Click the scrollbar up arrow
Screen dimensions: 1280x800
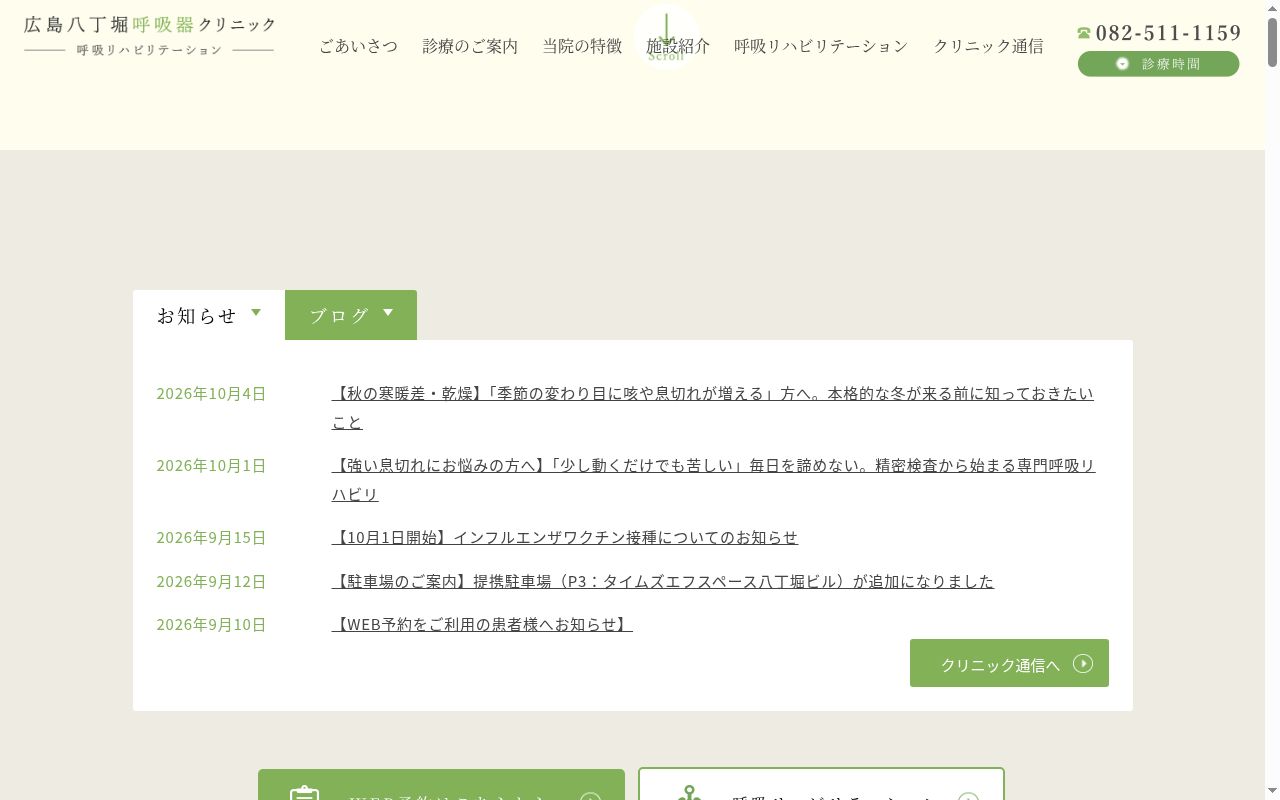[x=1272, y=8]
